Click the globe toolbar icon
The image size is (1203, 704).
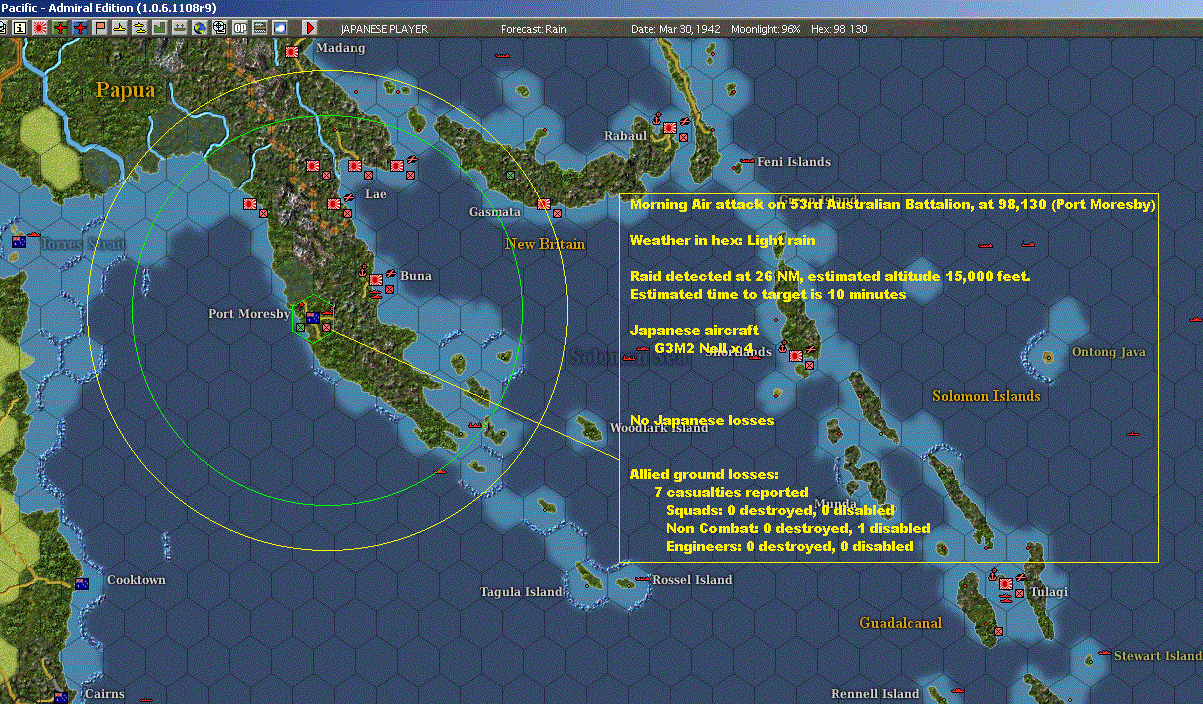pos(199,29)
